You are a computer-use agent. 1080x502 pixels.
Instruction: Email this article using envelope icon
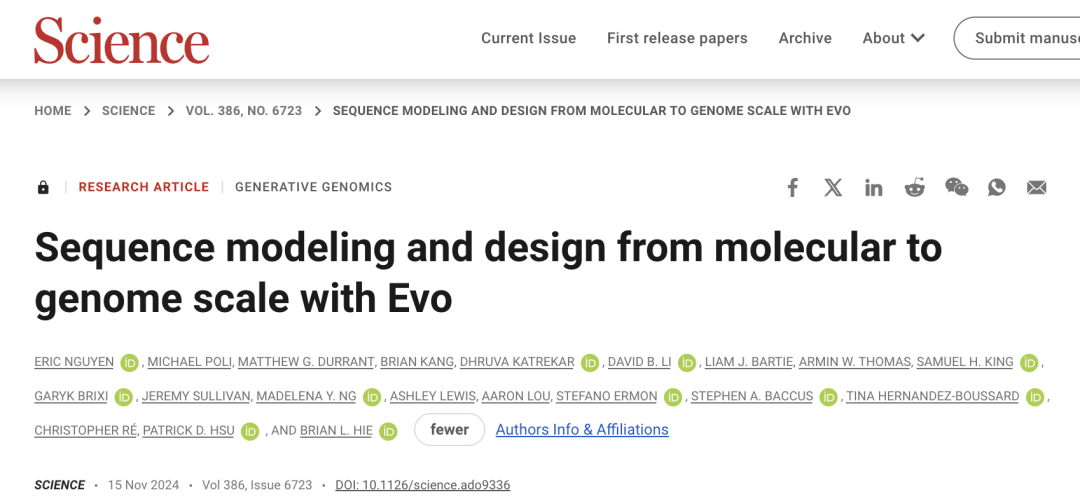[1037, 187]
